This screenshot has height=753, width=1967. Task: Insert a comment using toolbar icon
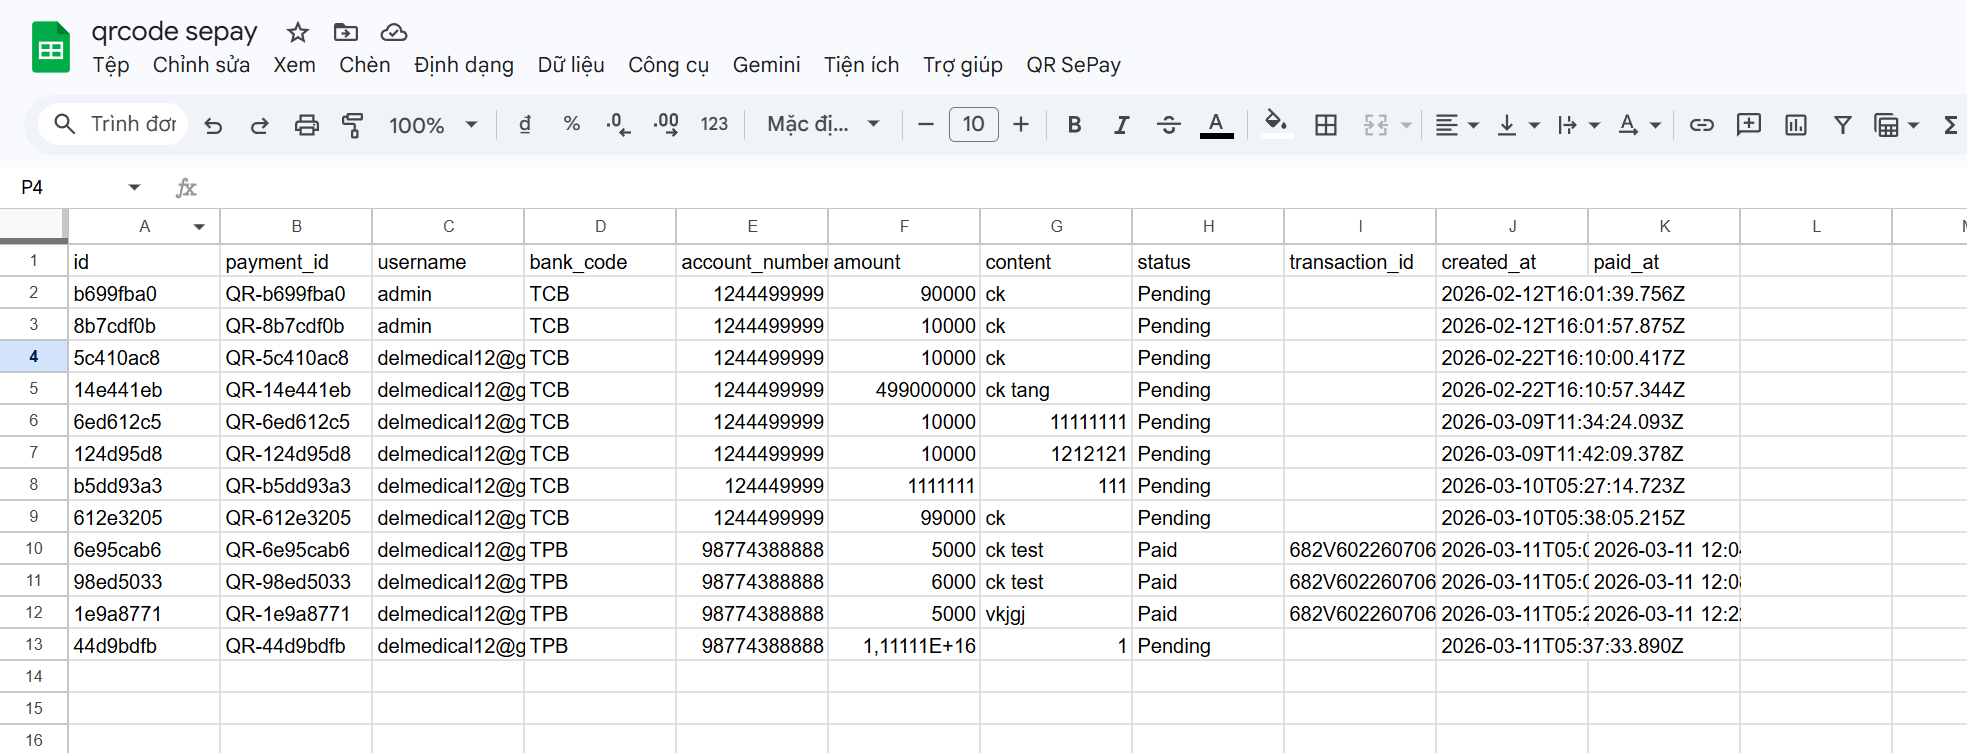(x=1748, y=125)
